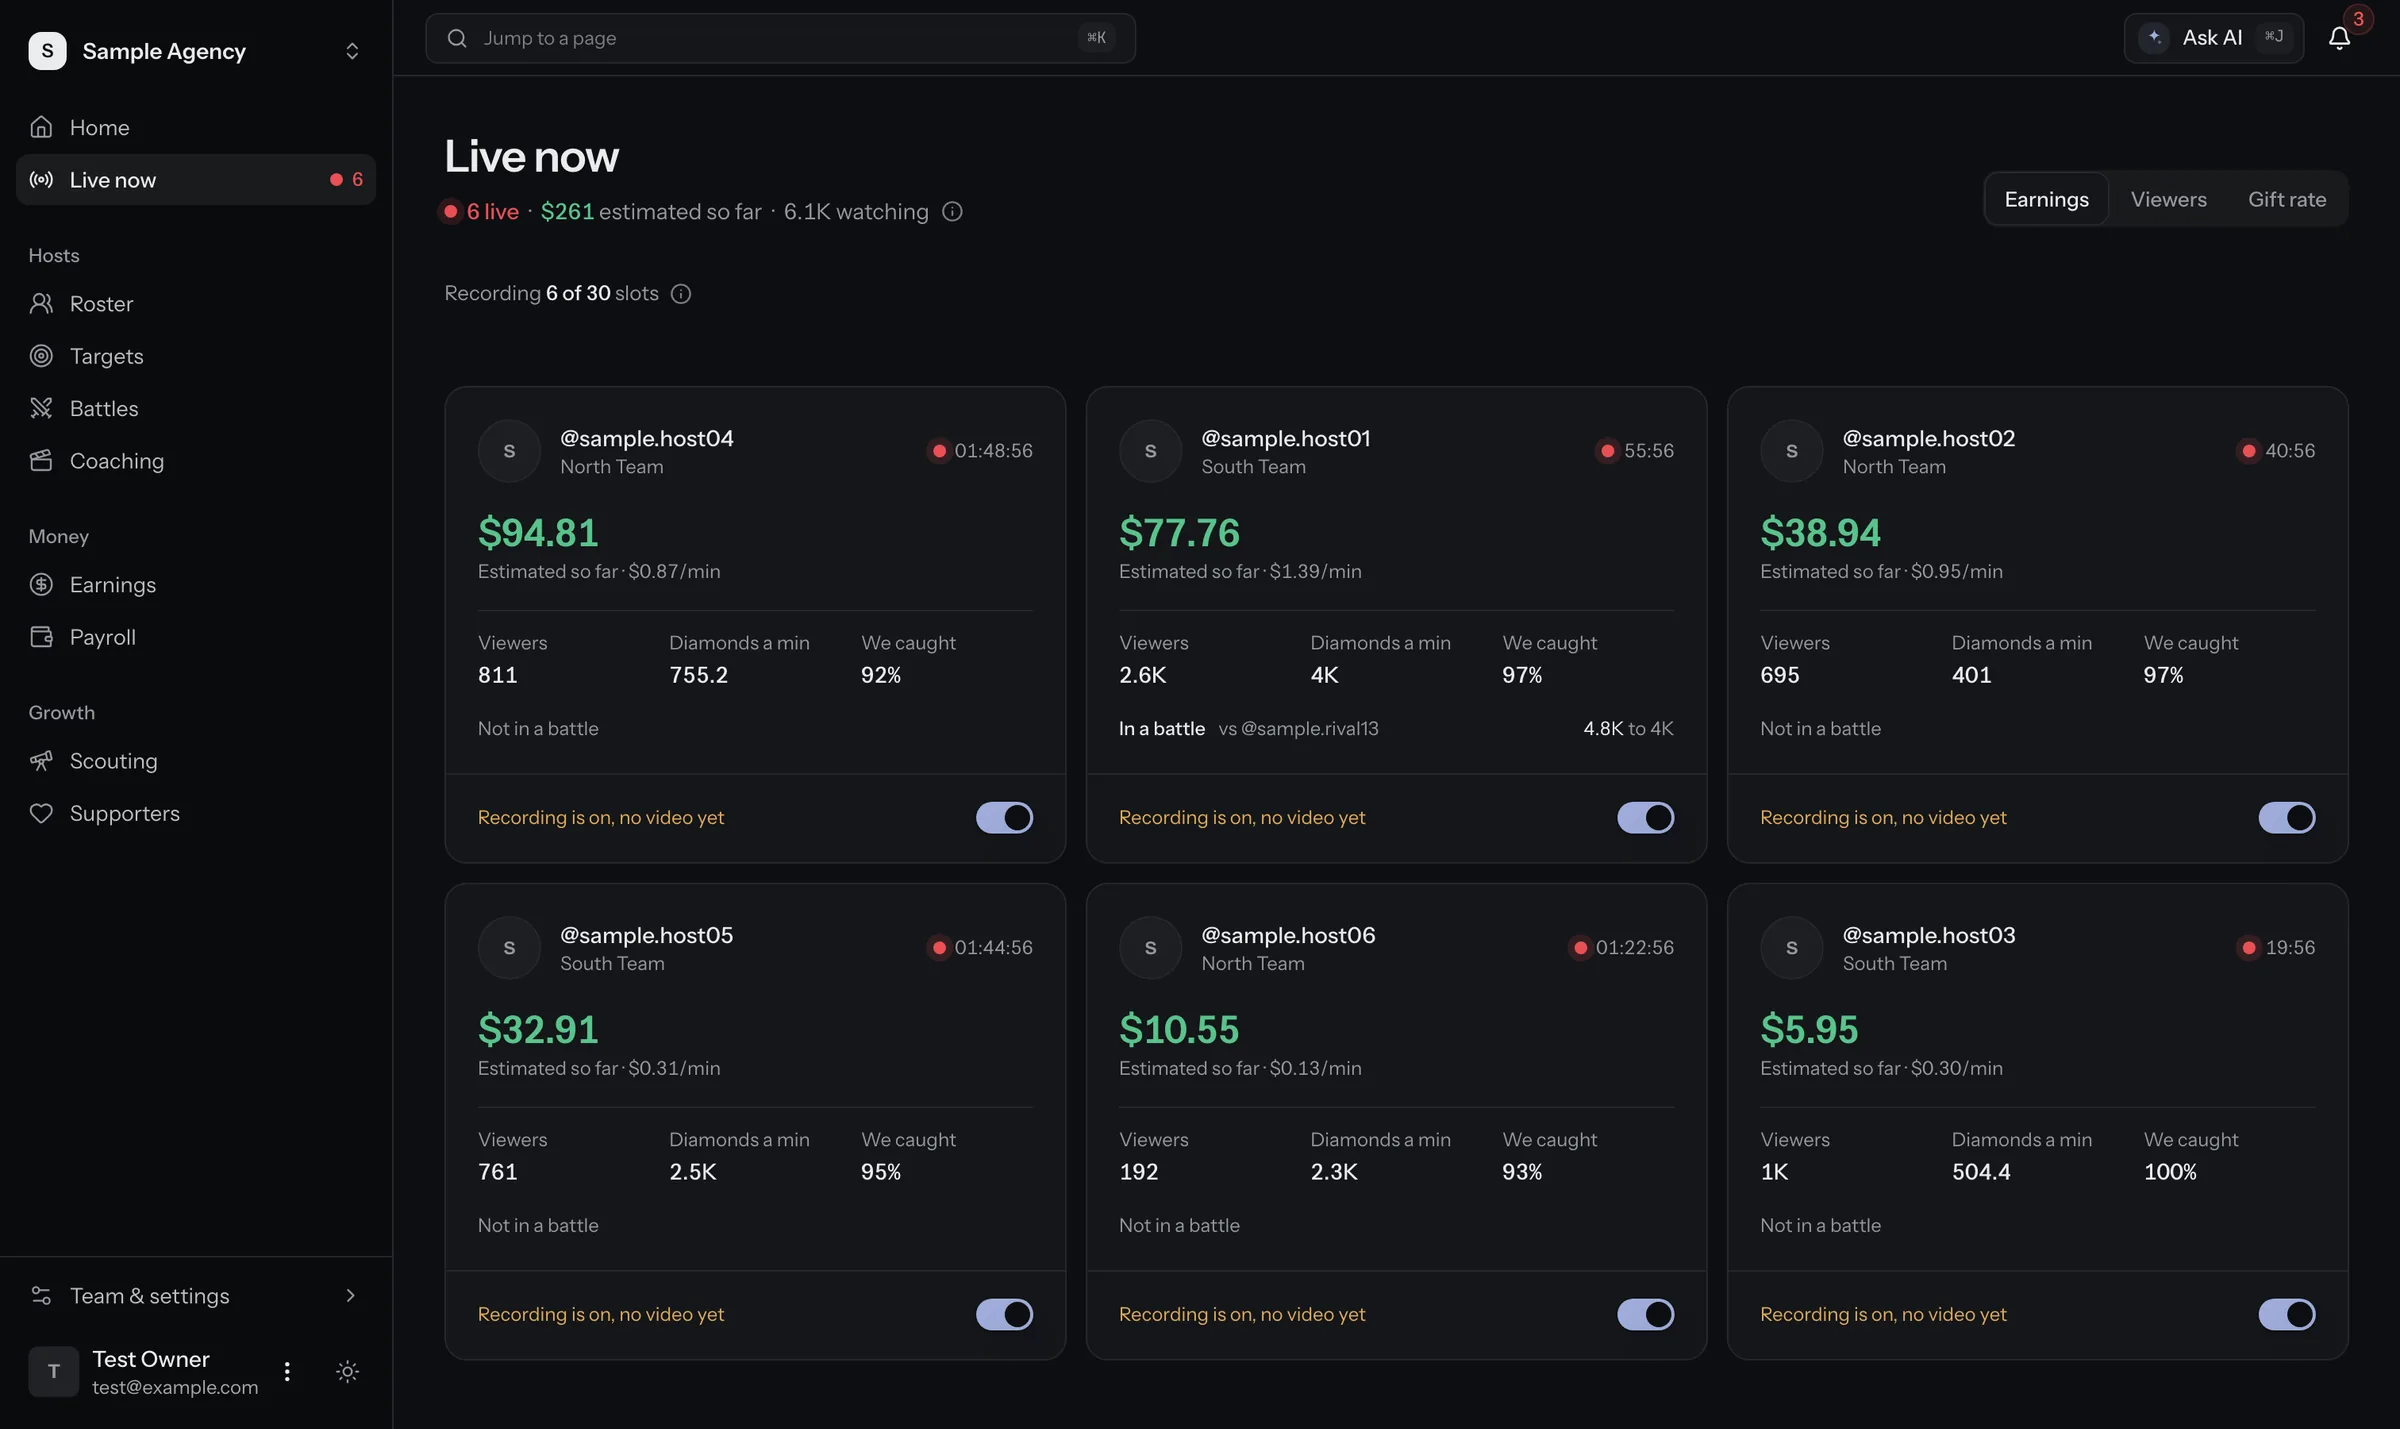The image size is (2400, 1429).
Task: Go to Home in the sidebar
Action: click(196, 127)
